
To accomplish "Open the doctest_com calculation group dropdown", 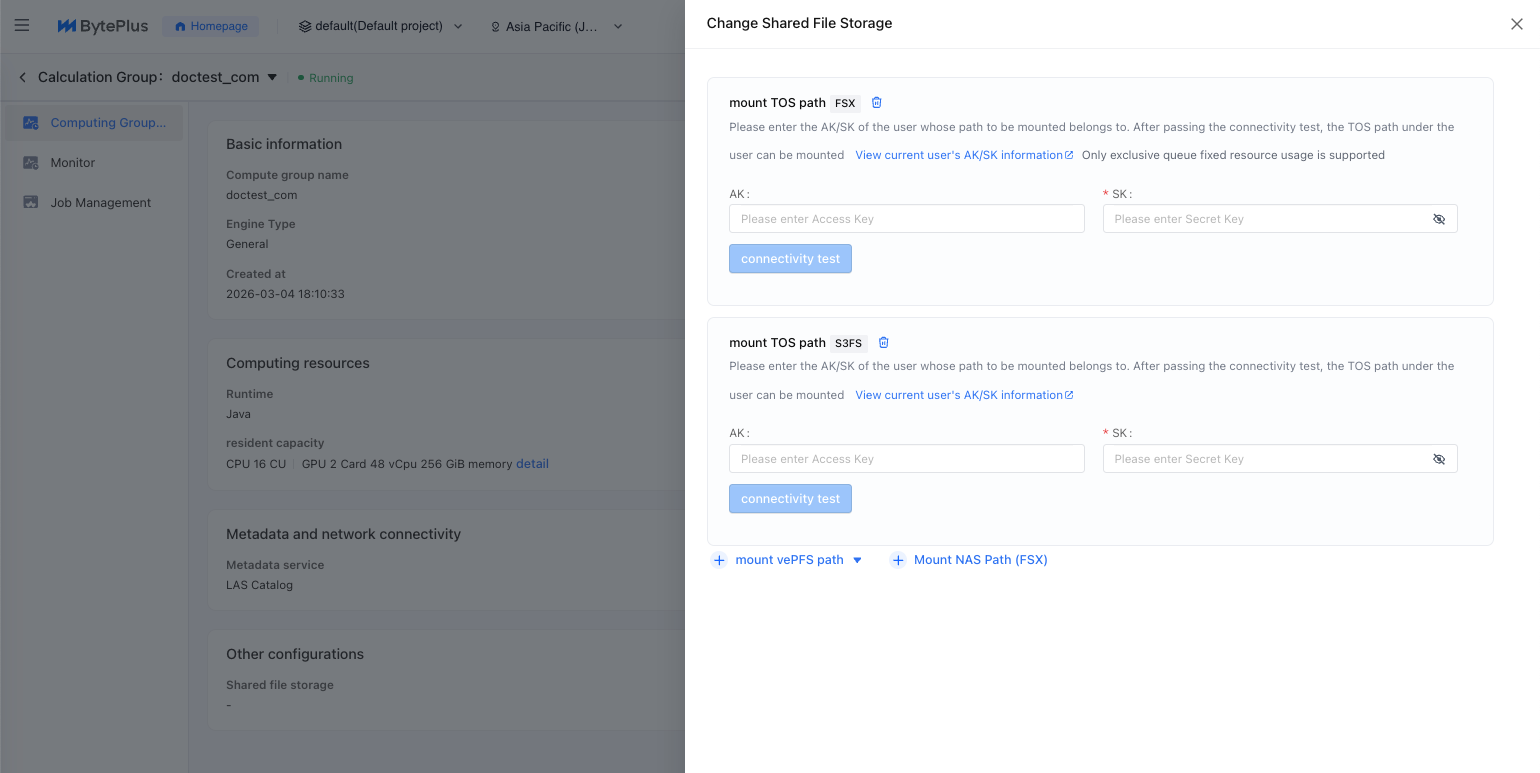I will click(272, 78).
